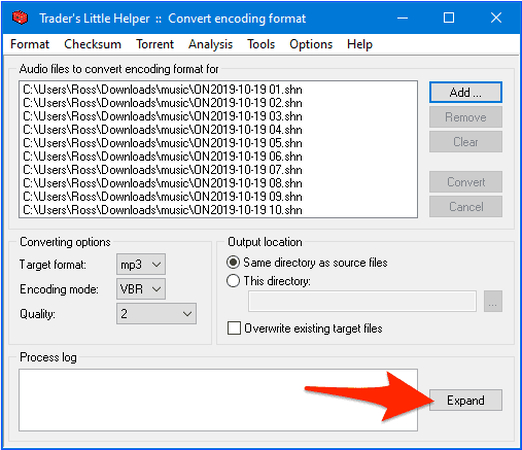
Task: Enable Overwrite existing target files checkbox
Action: [305, 328]
